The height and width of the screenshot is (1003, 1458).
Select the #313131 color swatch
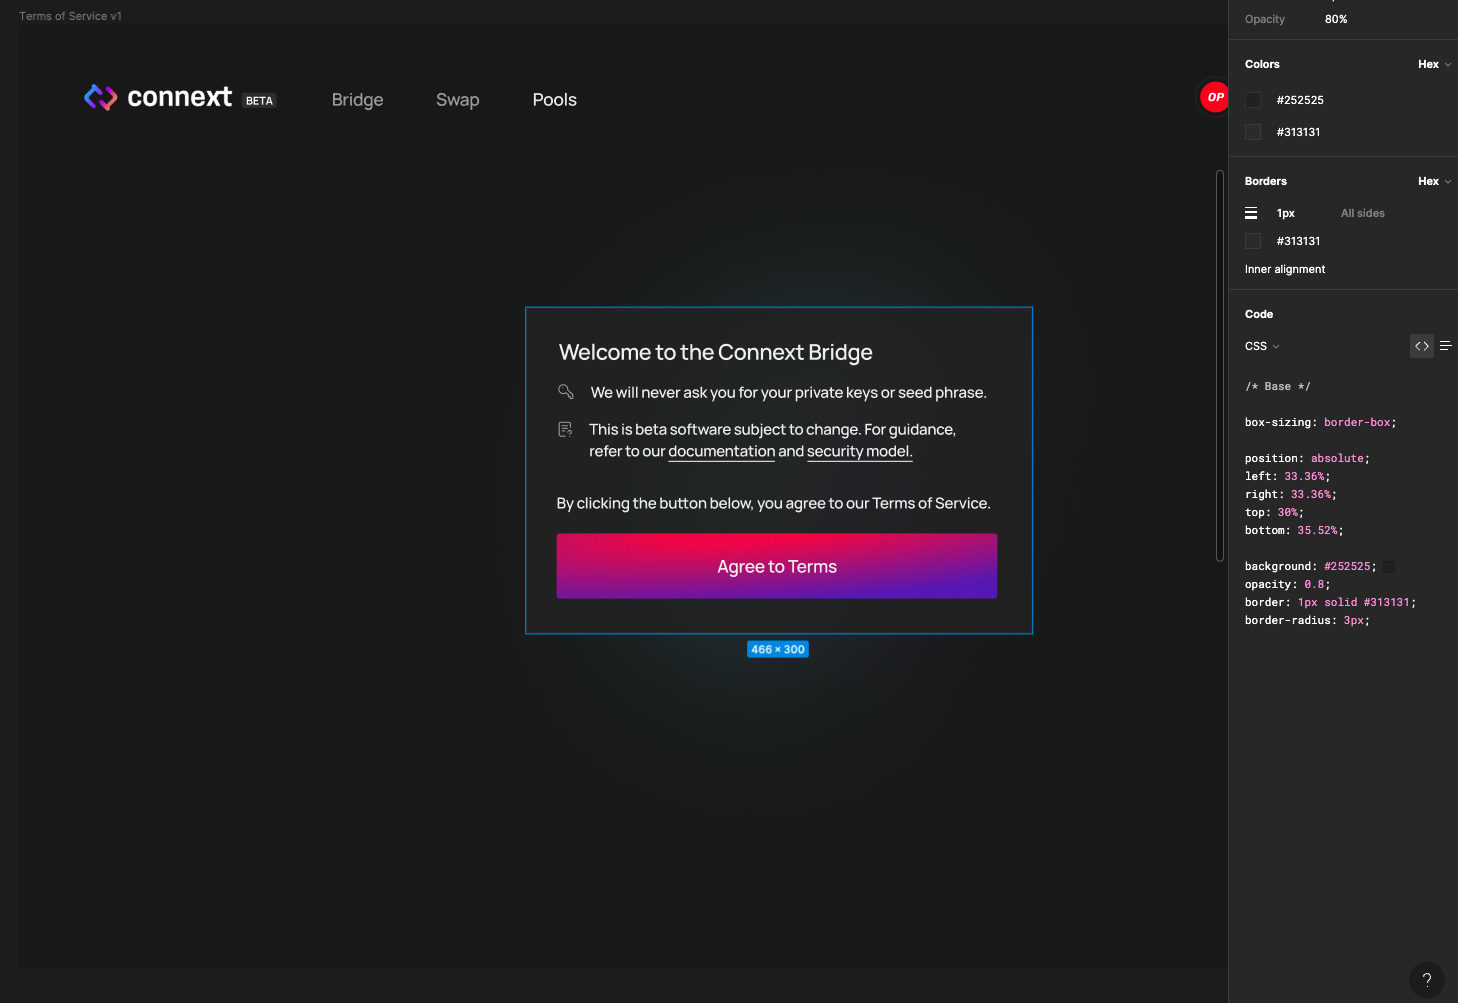1253,131
